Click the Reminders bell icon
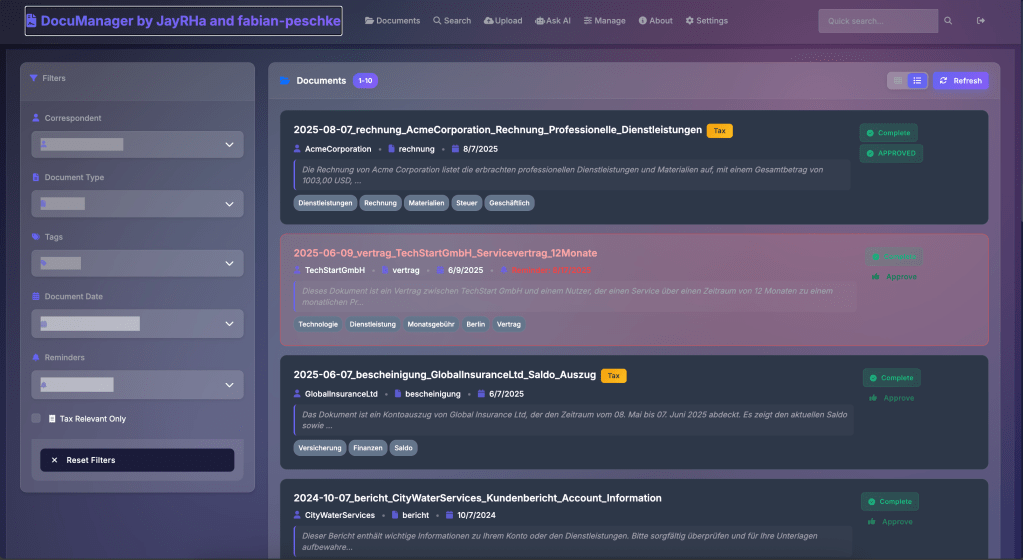Viewport: 1023px width, 560px height. tap(36, 357)
